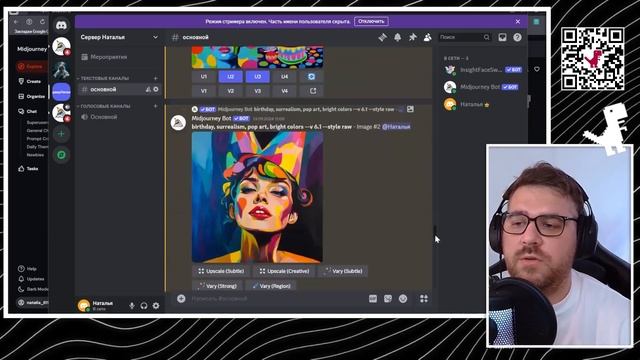Screen dimensions: 640x360
Task: Click Upscale (Subtle) button
Action: click(x=221, y=271)
